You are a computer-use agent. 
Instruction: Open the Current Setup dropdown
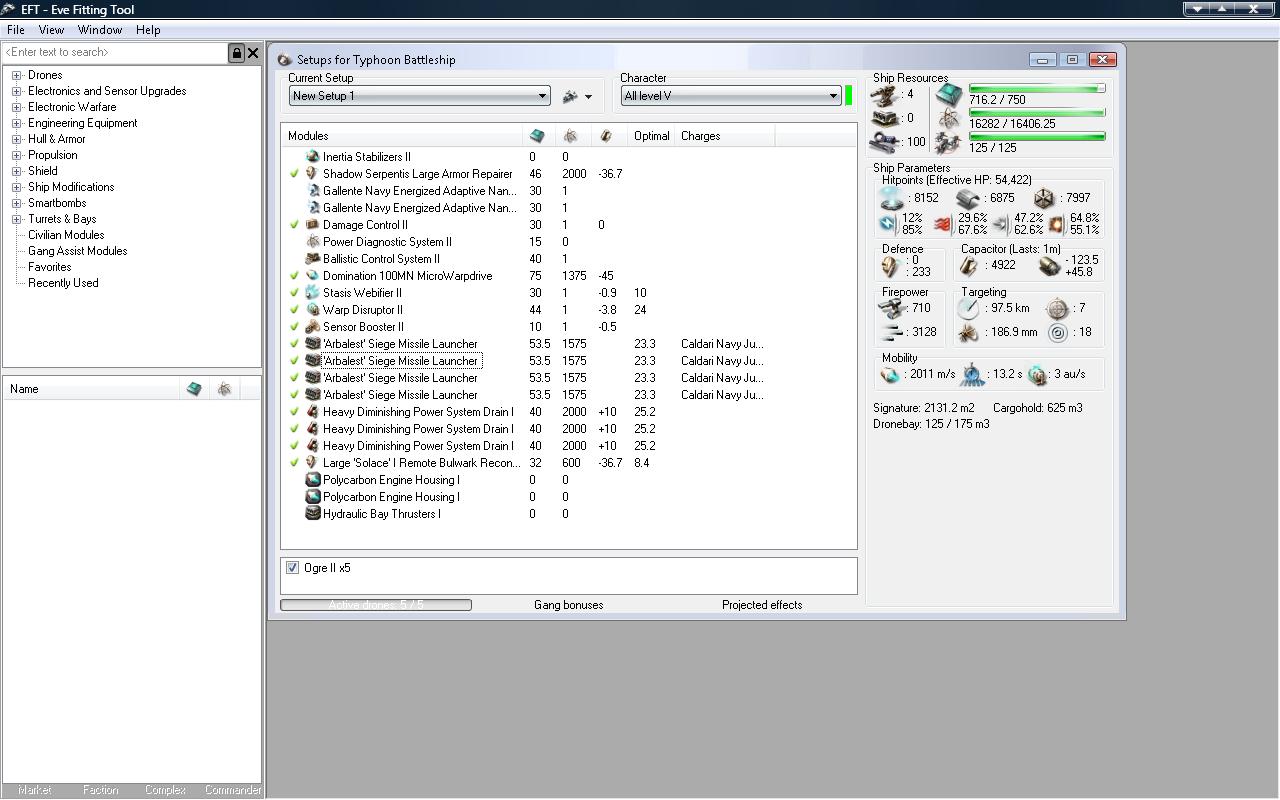(x=420, y=96)
